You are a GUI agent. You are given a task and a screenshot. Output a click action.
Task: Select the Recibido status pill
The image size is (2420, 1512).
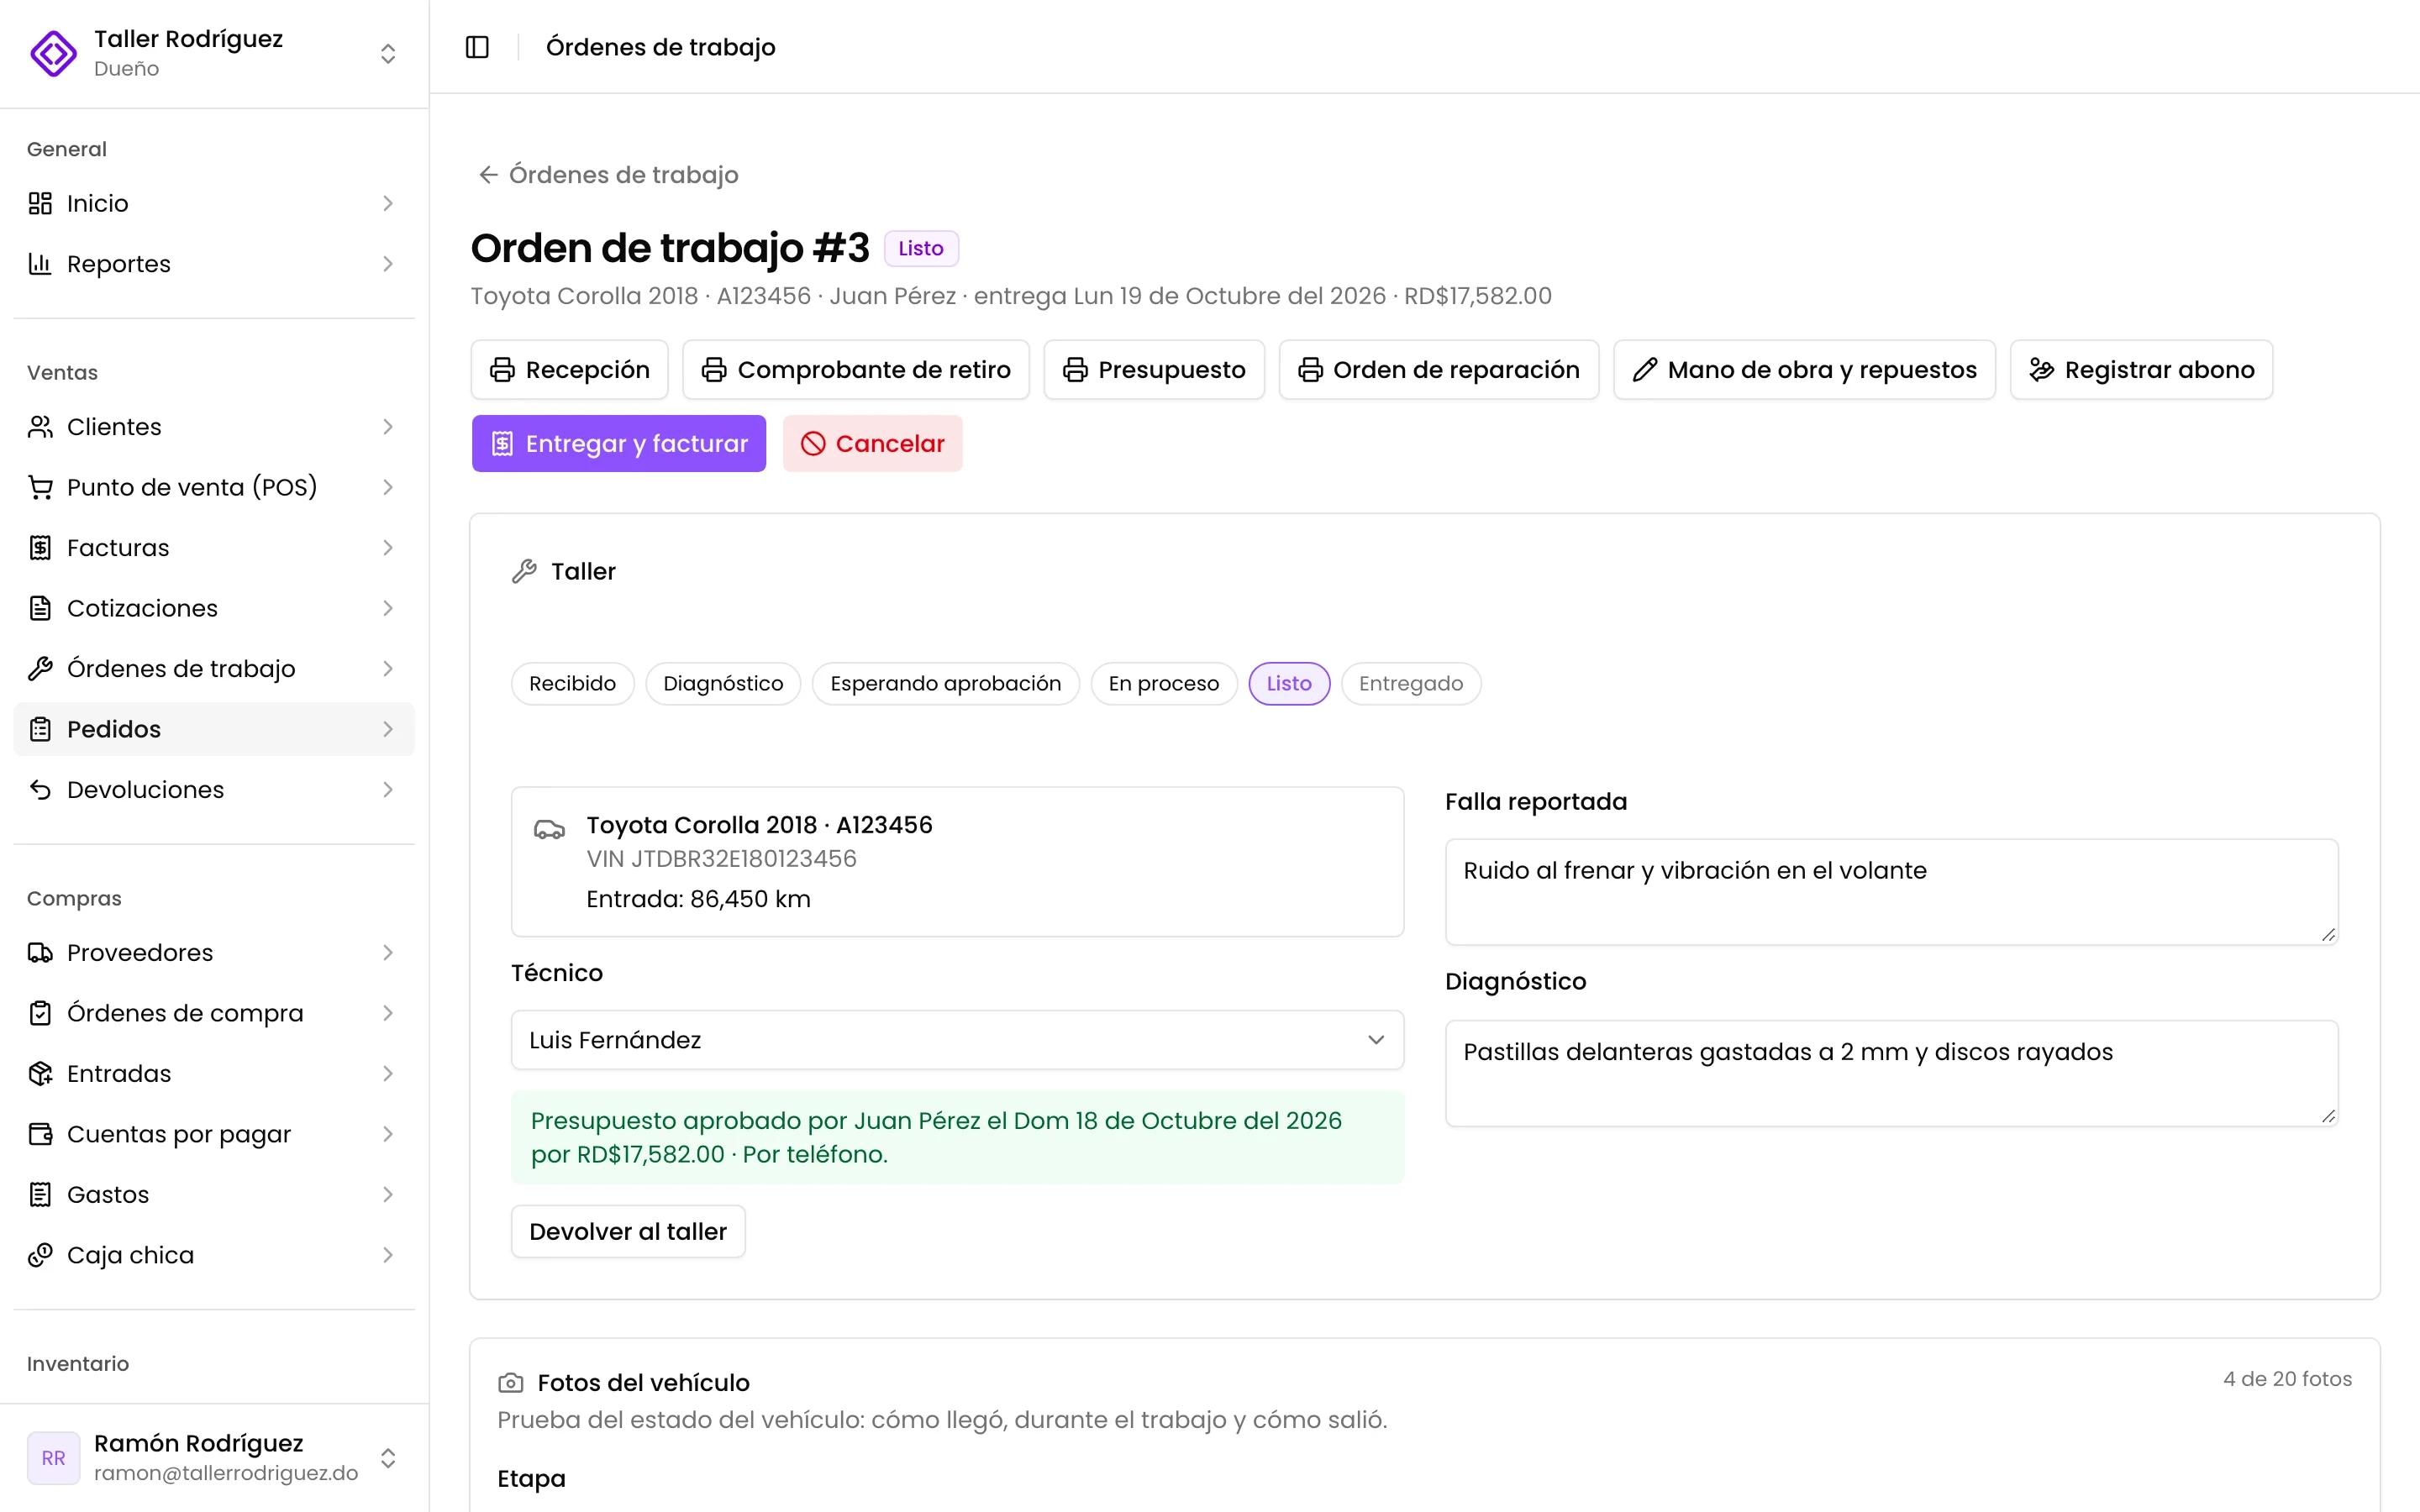tap(572, 684)
